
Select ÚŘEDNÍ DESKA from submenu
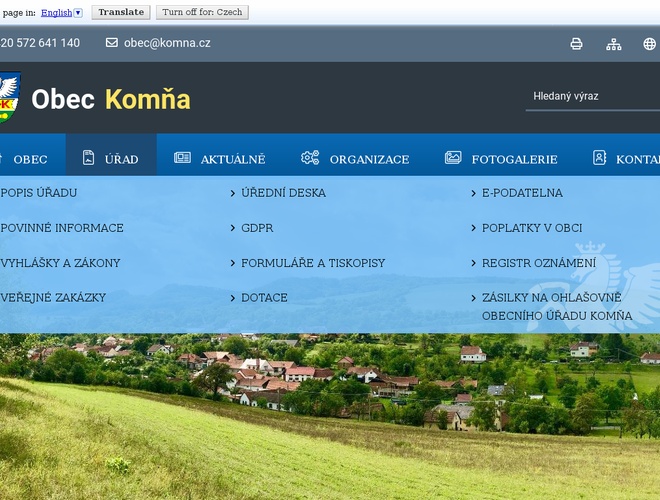click(283, 193)
